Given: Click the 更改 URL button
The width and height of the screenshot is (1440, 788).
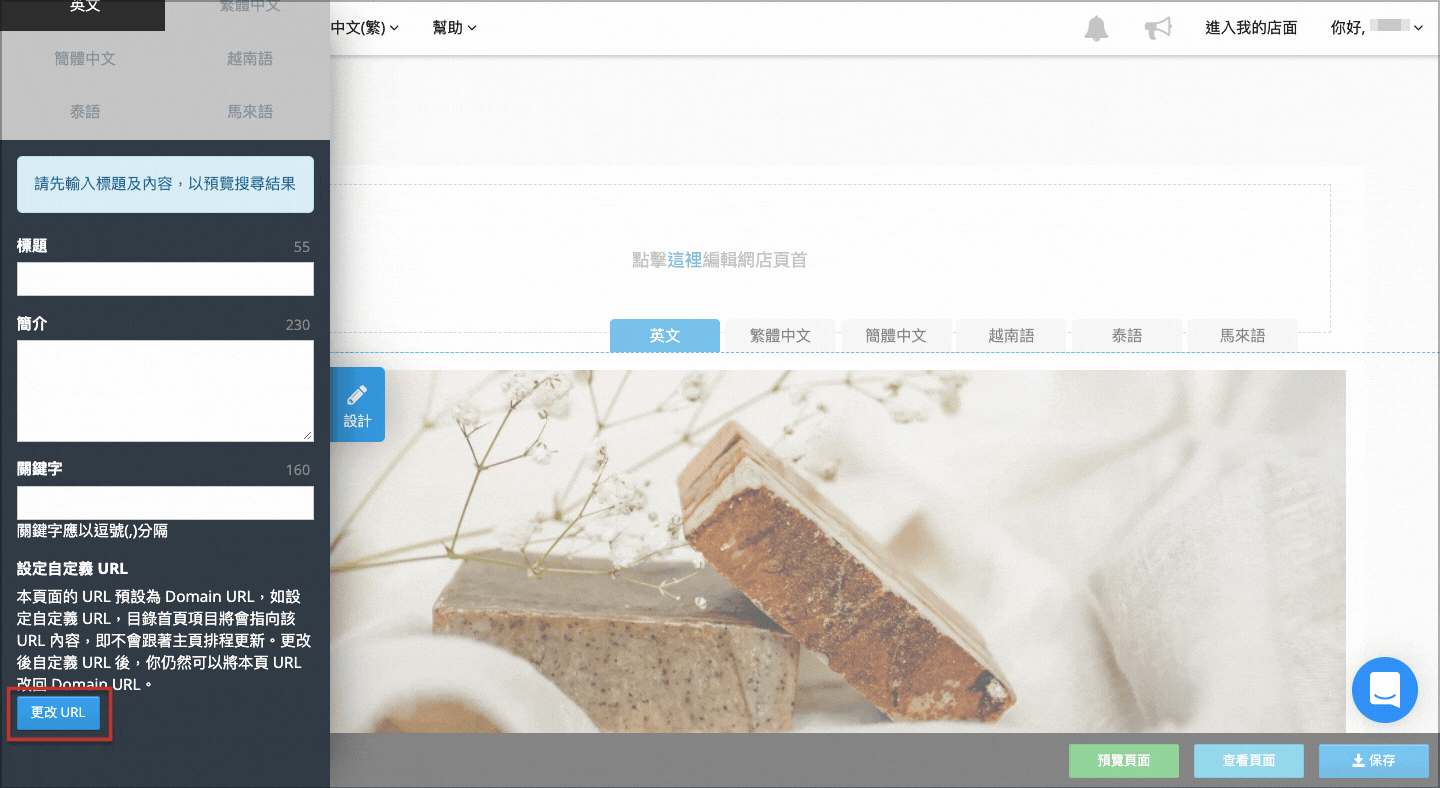Looking at the screenshot, I should (x=57, y=712).
